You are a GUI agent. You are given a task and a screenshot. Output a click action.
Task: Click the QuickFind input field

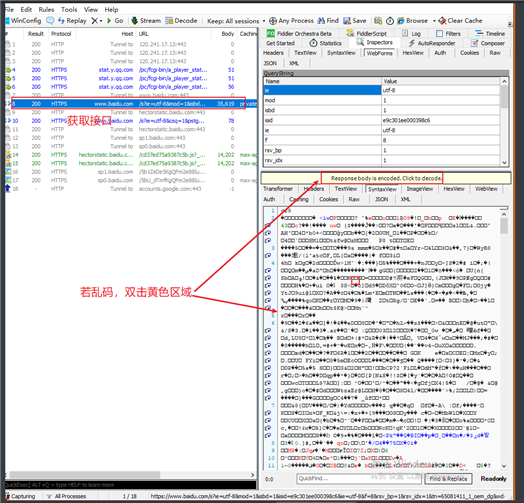(x=359, y=479)
